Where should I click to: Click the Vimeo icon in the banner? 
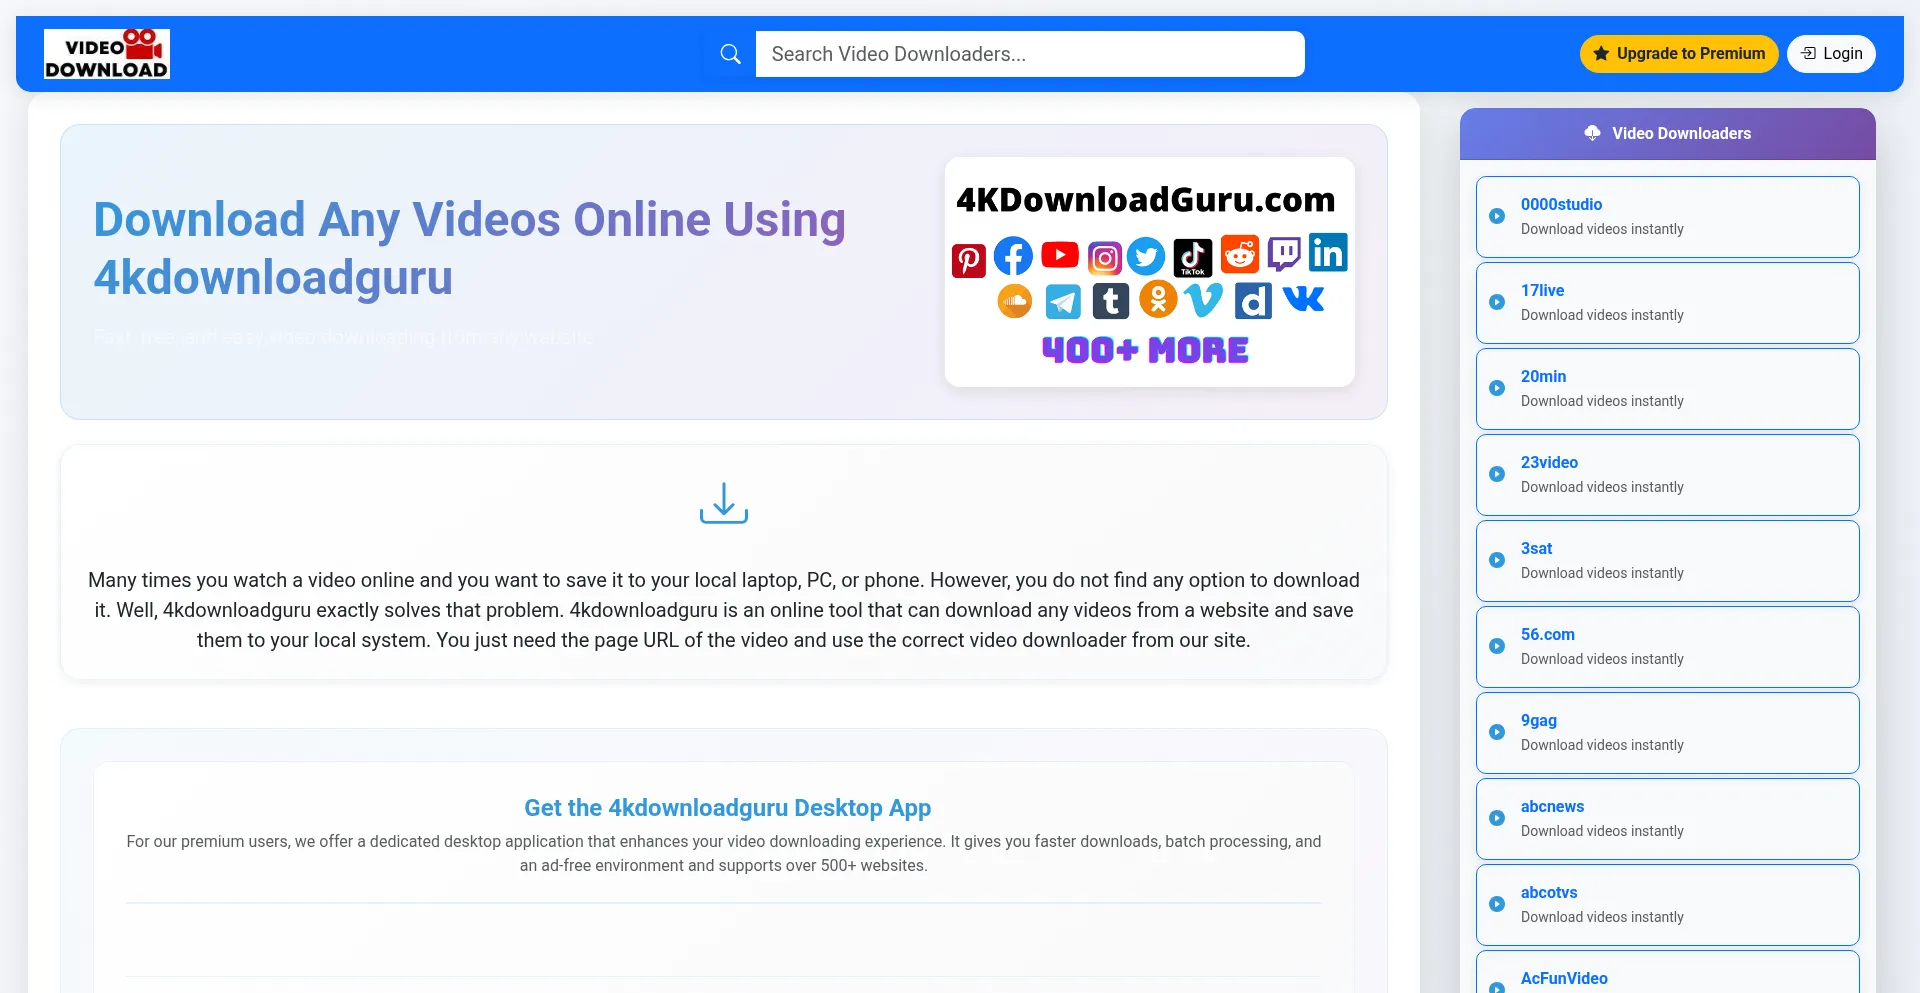(1204, 299)
